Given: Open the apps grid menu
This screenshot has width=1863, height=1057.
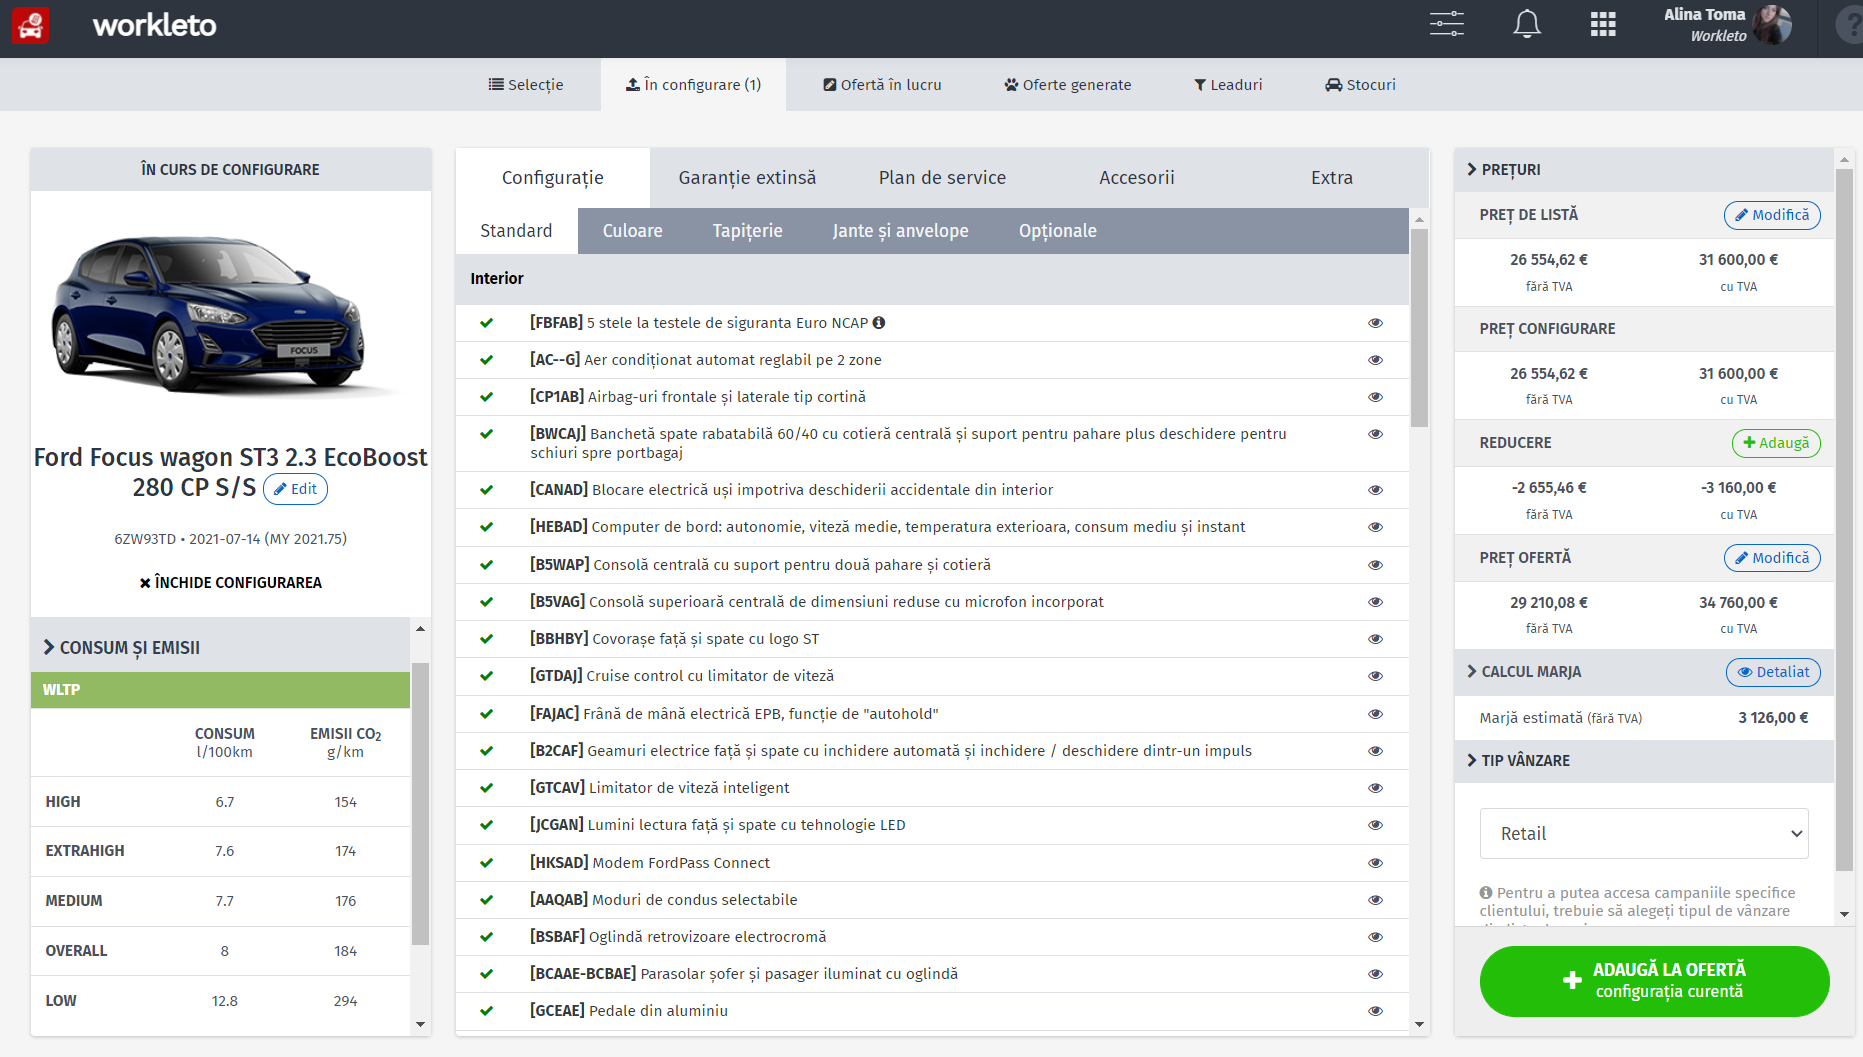Looking at the screenshot, I should tap(1603, 24).
